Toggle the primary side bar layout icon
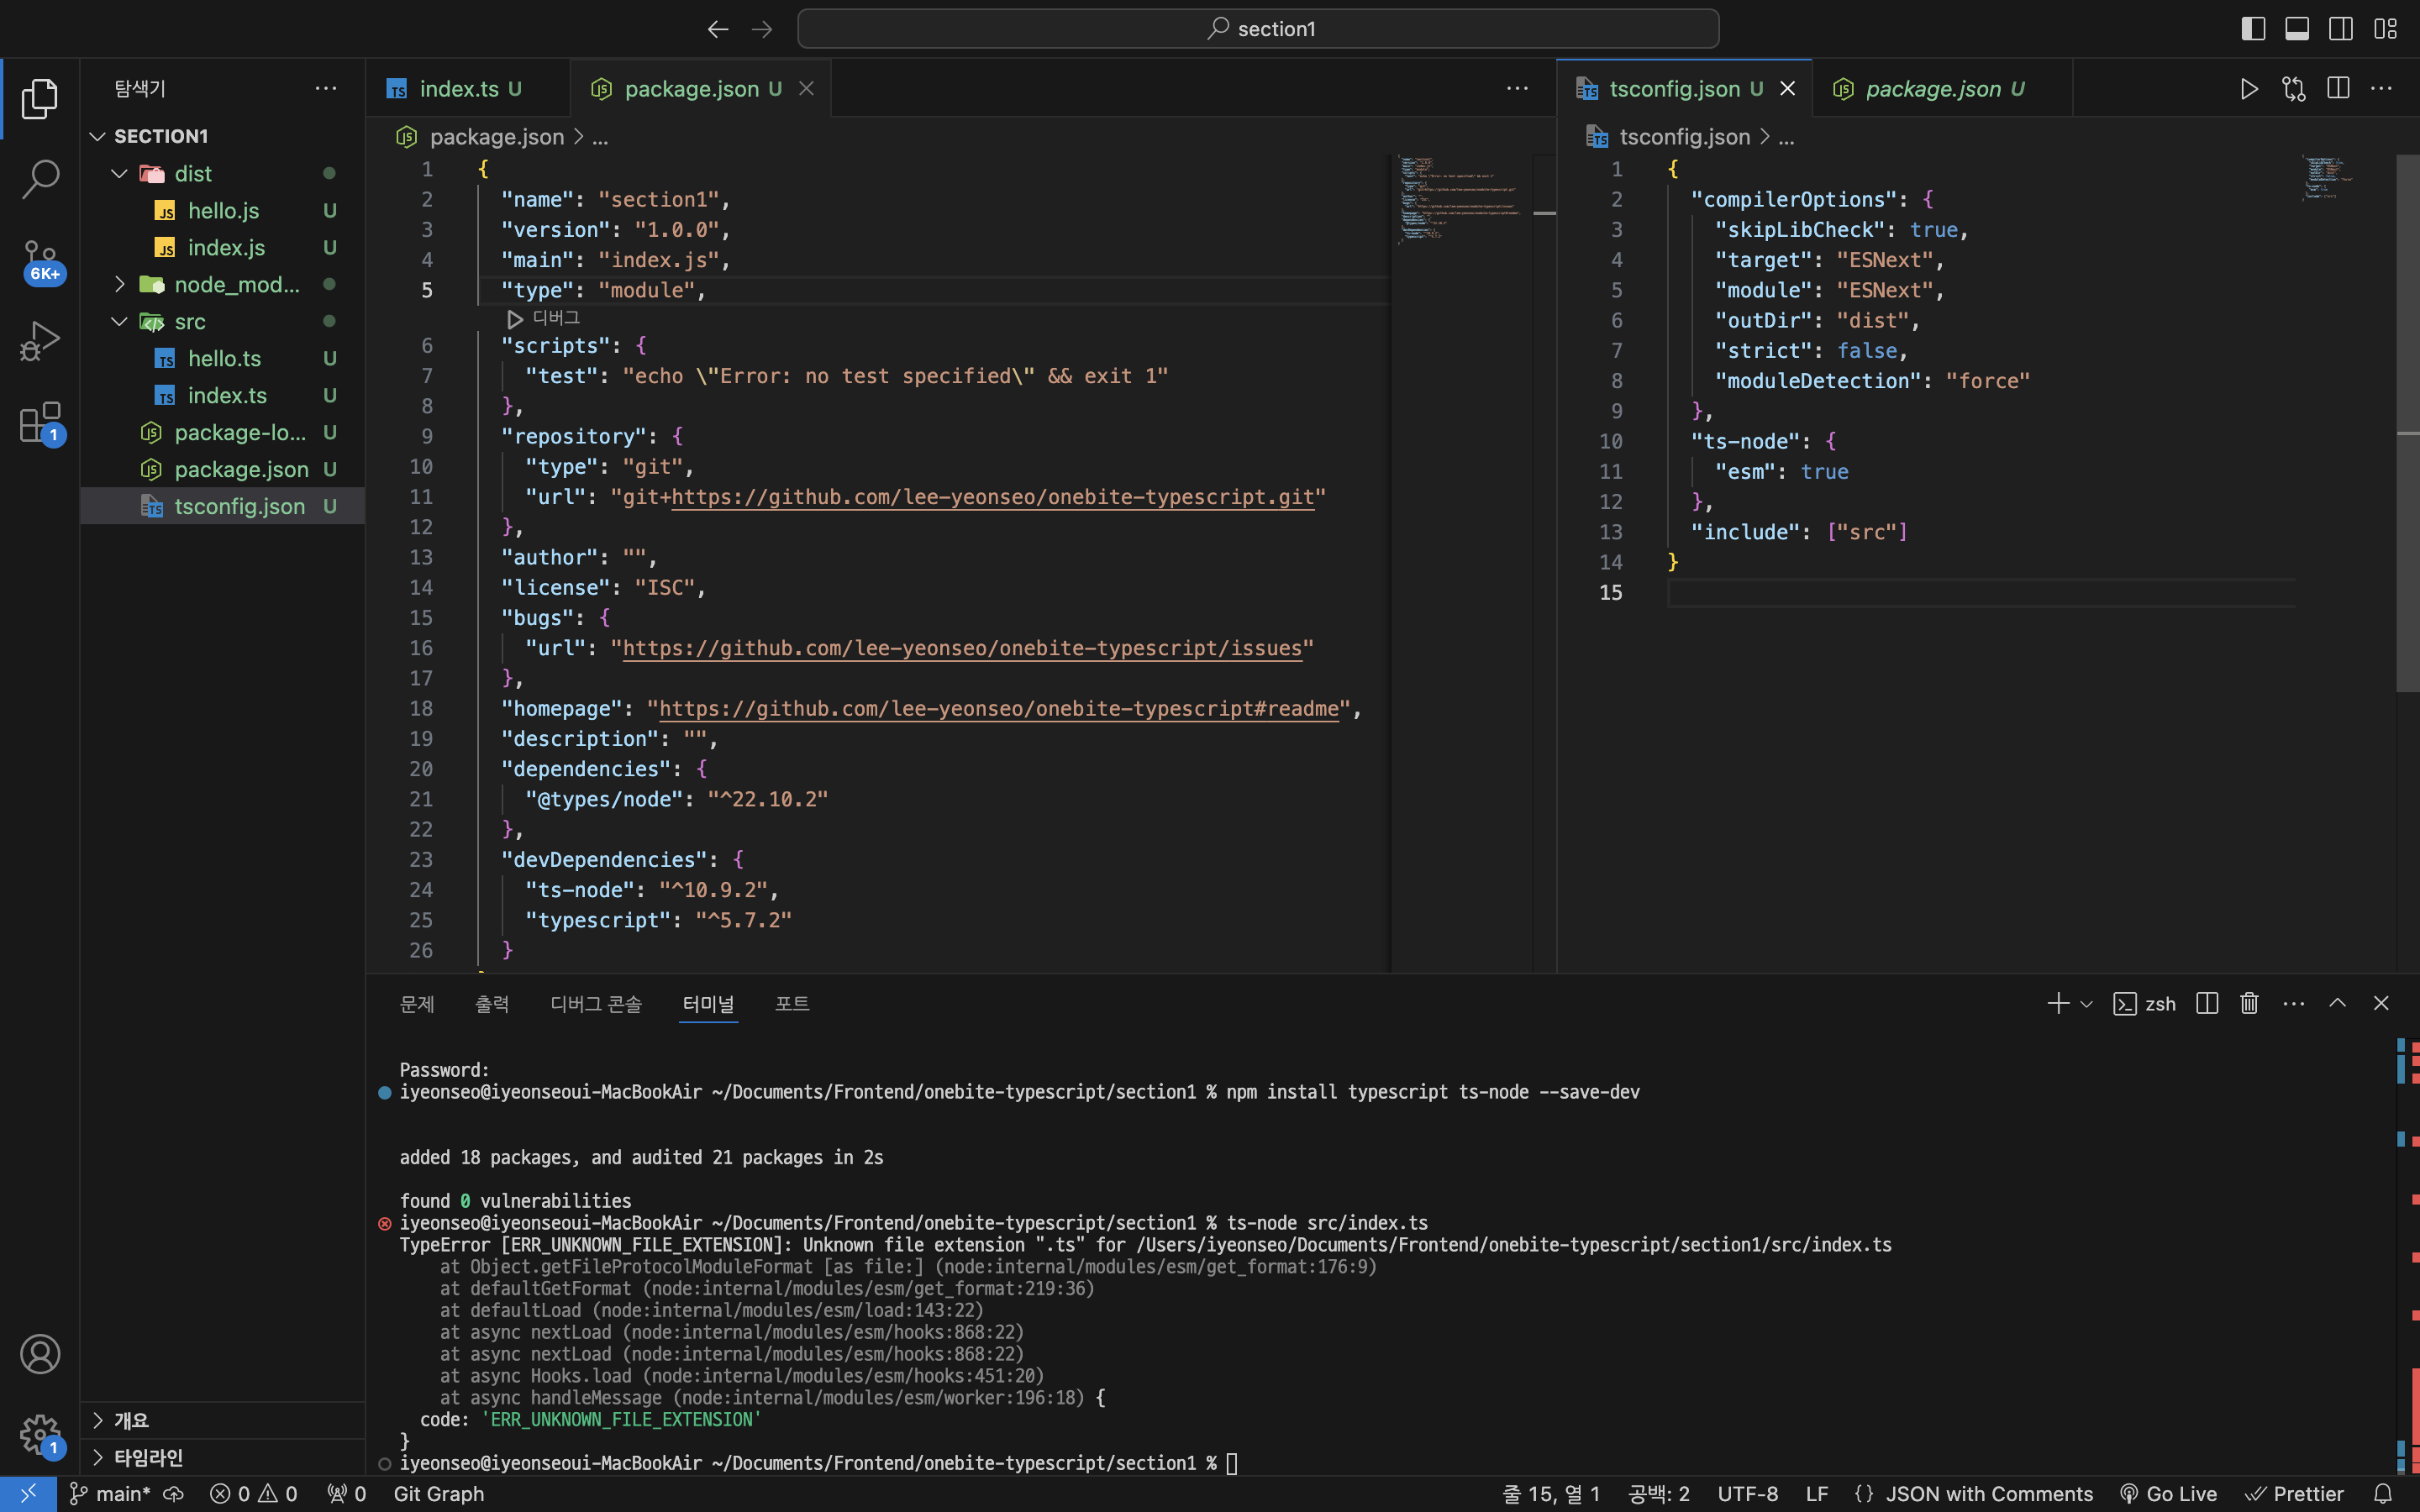 [2253, 29]
